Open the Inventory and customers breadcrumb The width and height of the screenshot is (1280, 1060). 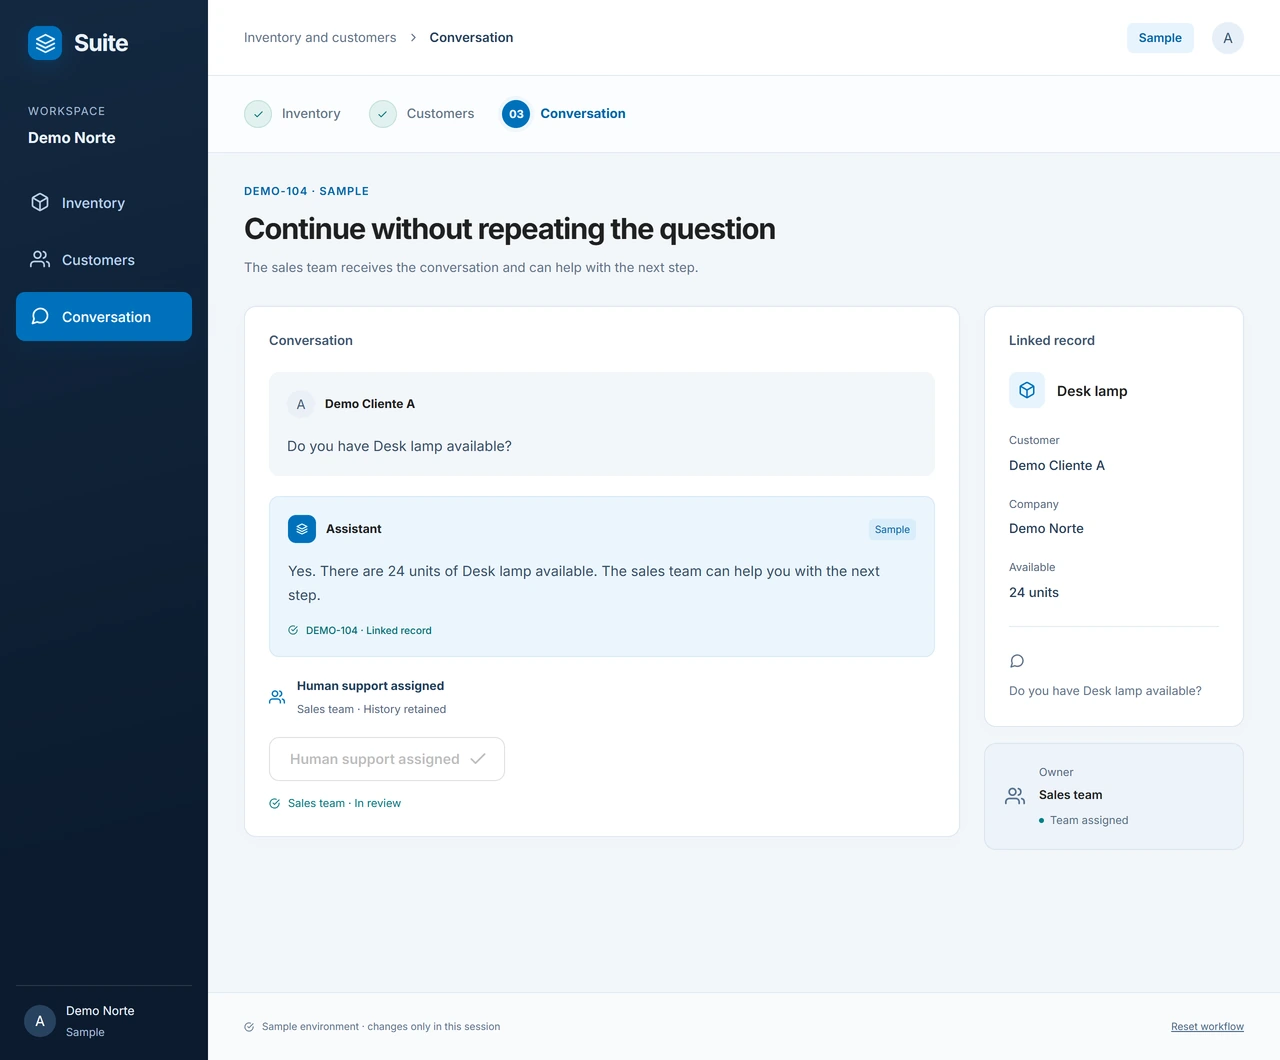320,38
